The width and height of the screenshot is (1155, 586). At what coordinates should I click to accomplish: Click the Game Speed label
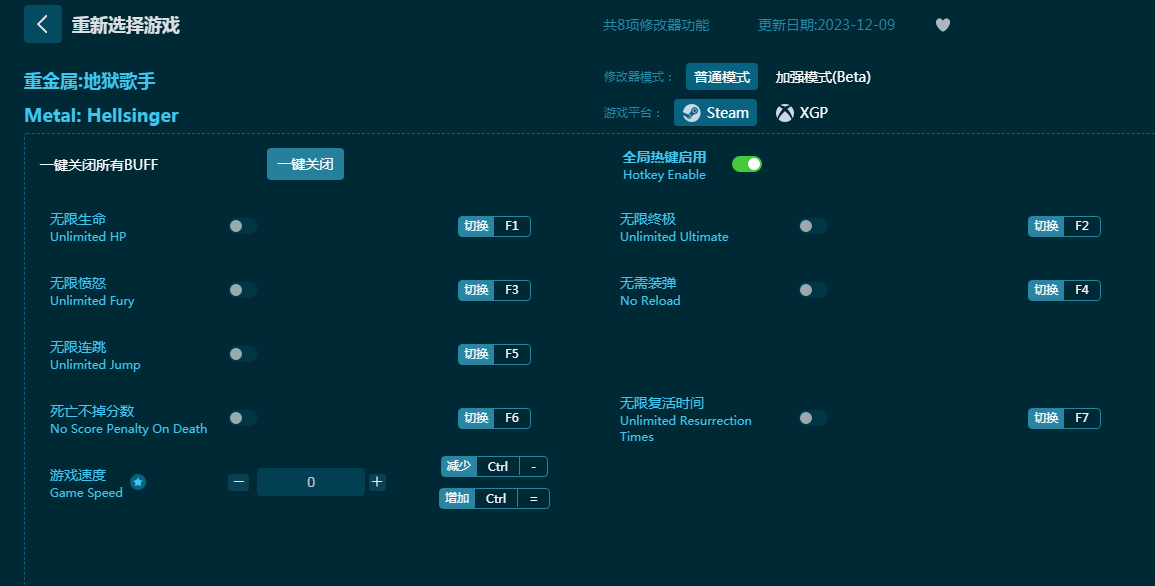(x=86, y=493)
